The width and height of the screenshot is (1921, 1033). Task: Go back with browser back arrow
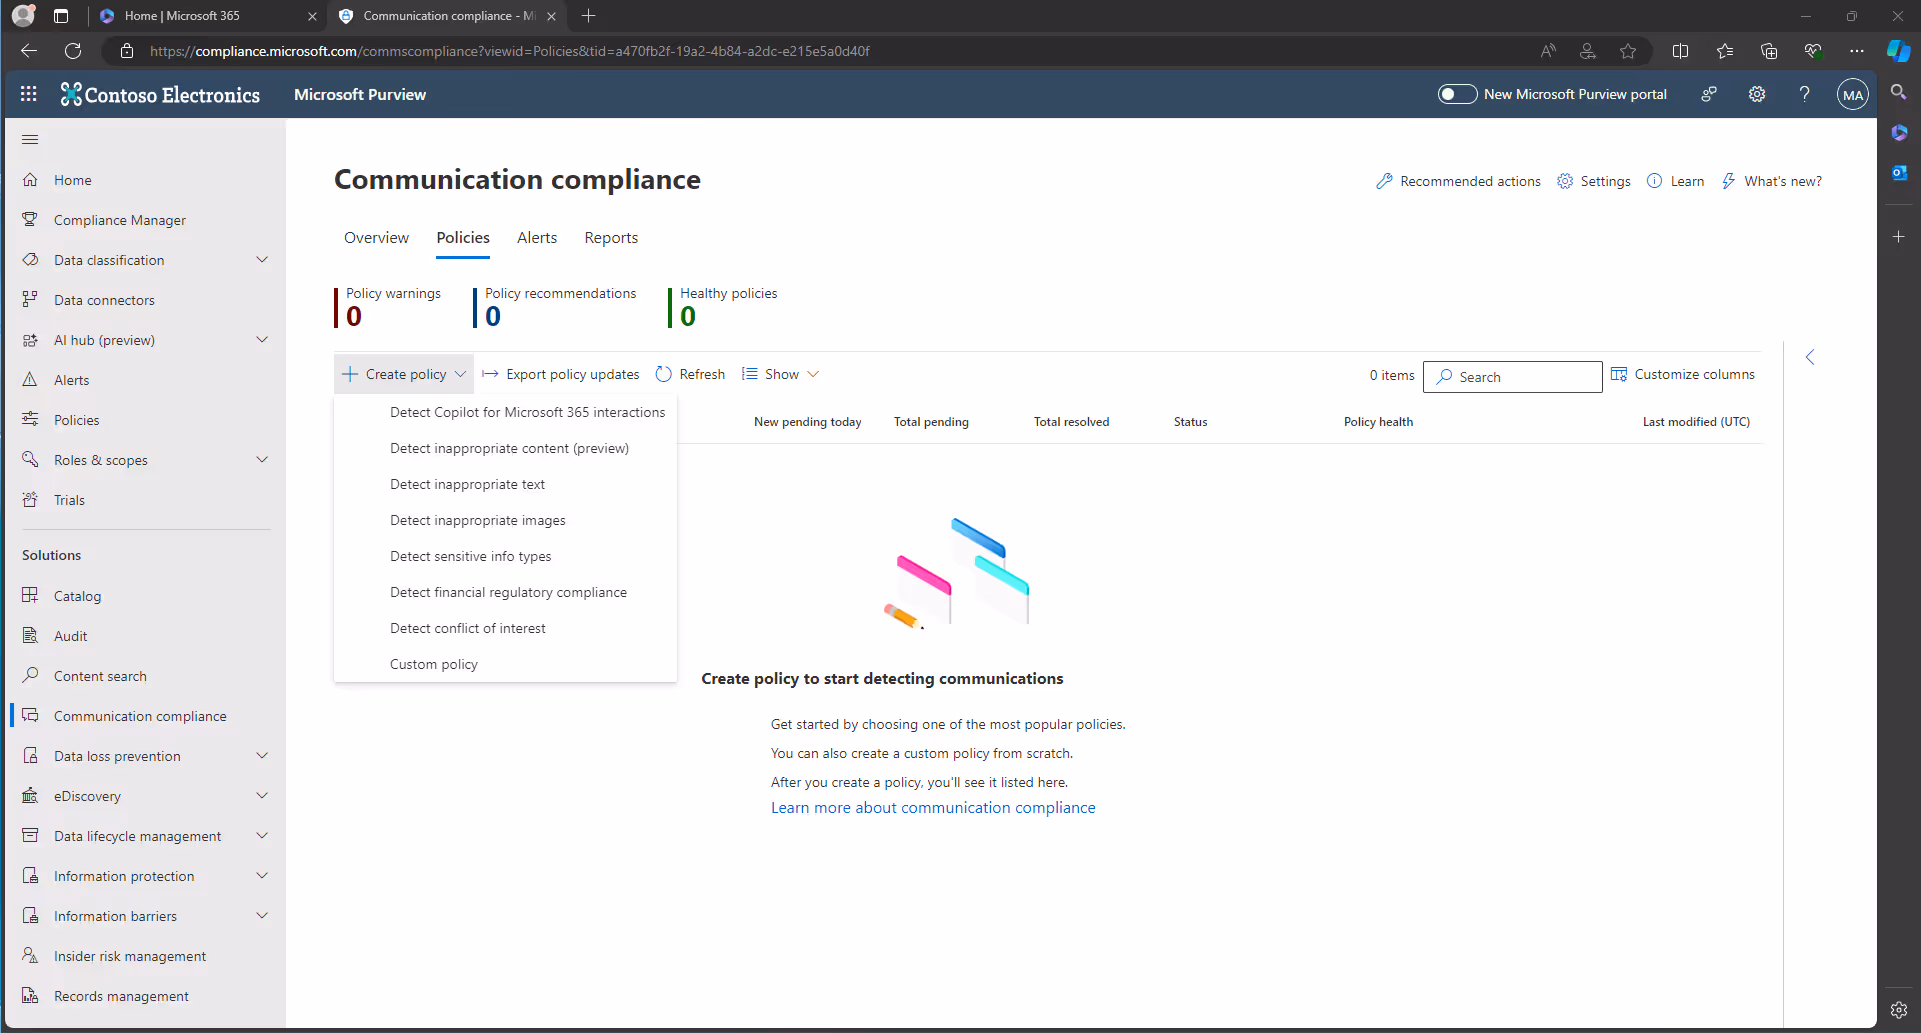pyautogui.click(x=29, y=51)
